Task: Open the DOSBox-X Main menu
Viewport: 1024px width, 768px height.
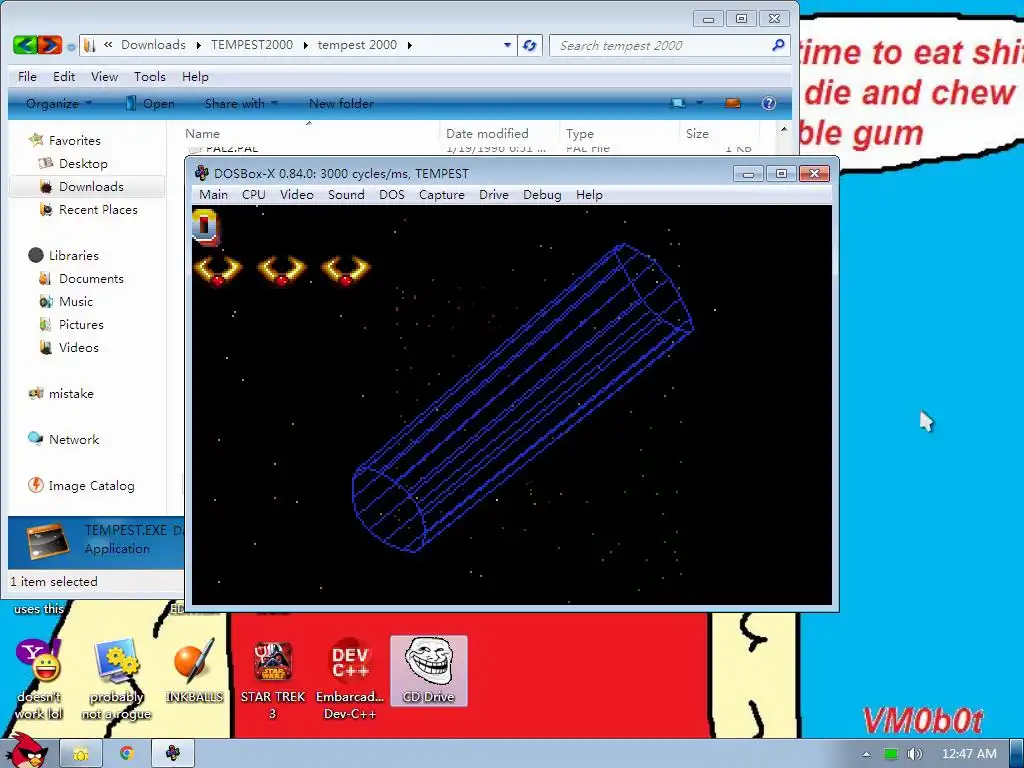Action: (x=213, y=195)
